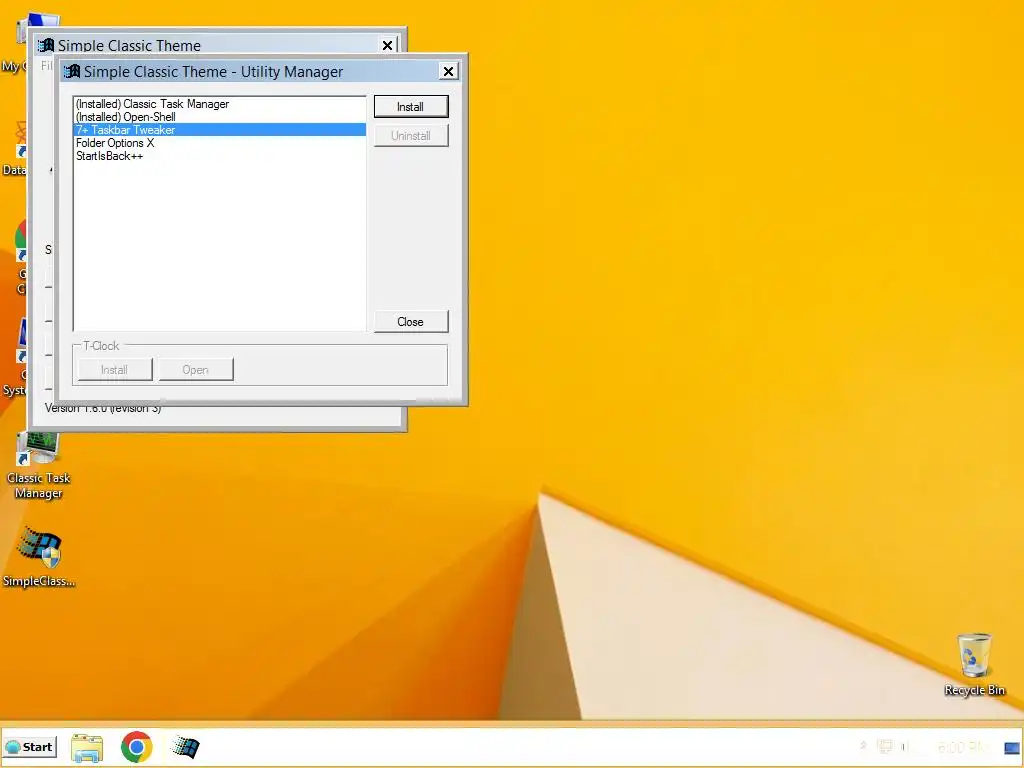1024x768 pixels.
Task: Open the Start menu button
Action: click(x=30, y=747)
